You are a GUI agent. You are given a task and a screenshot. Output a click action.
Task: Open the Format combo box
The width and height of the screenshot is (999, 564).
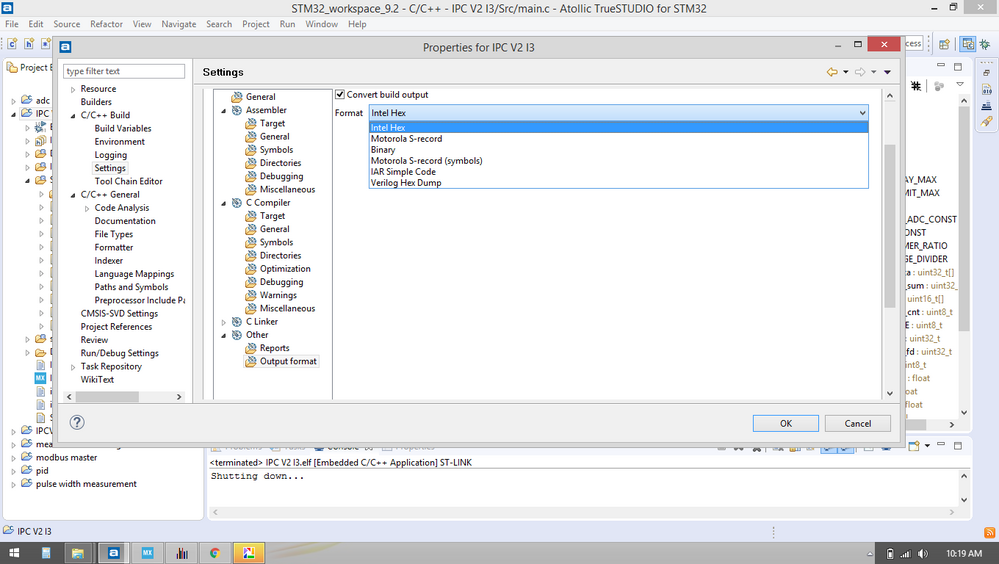619,113
